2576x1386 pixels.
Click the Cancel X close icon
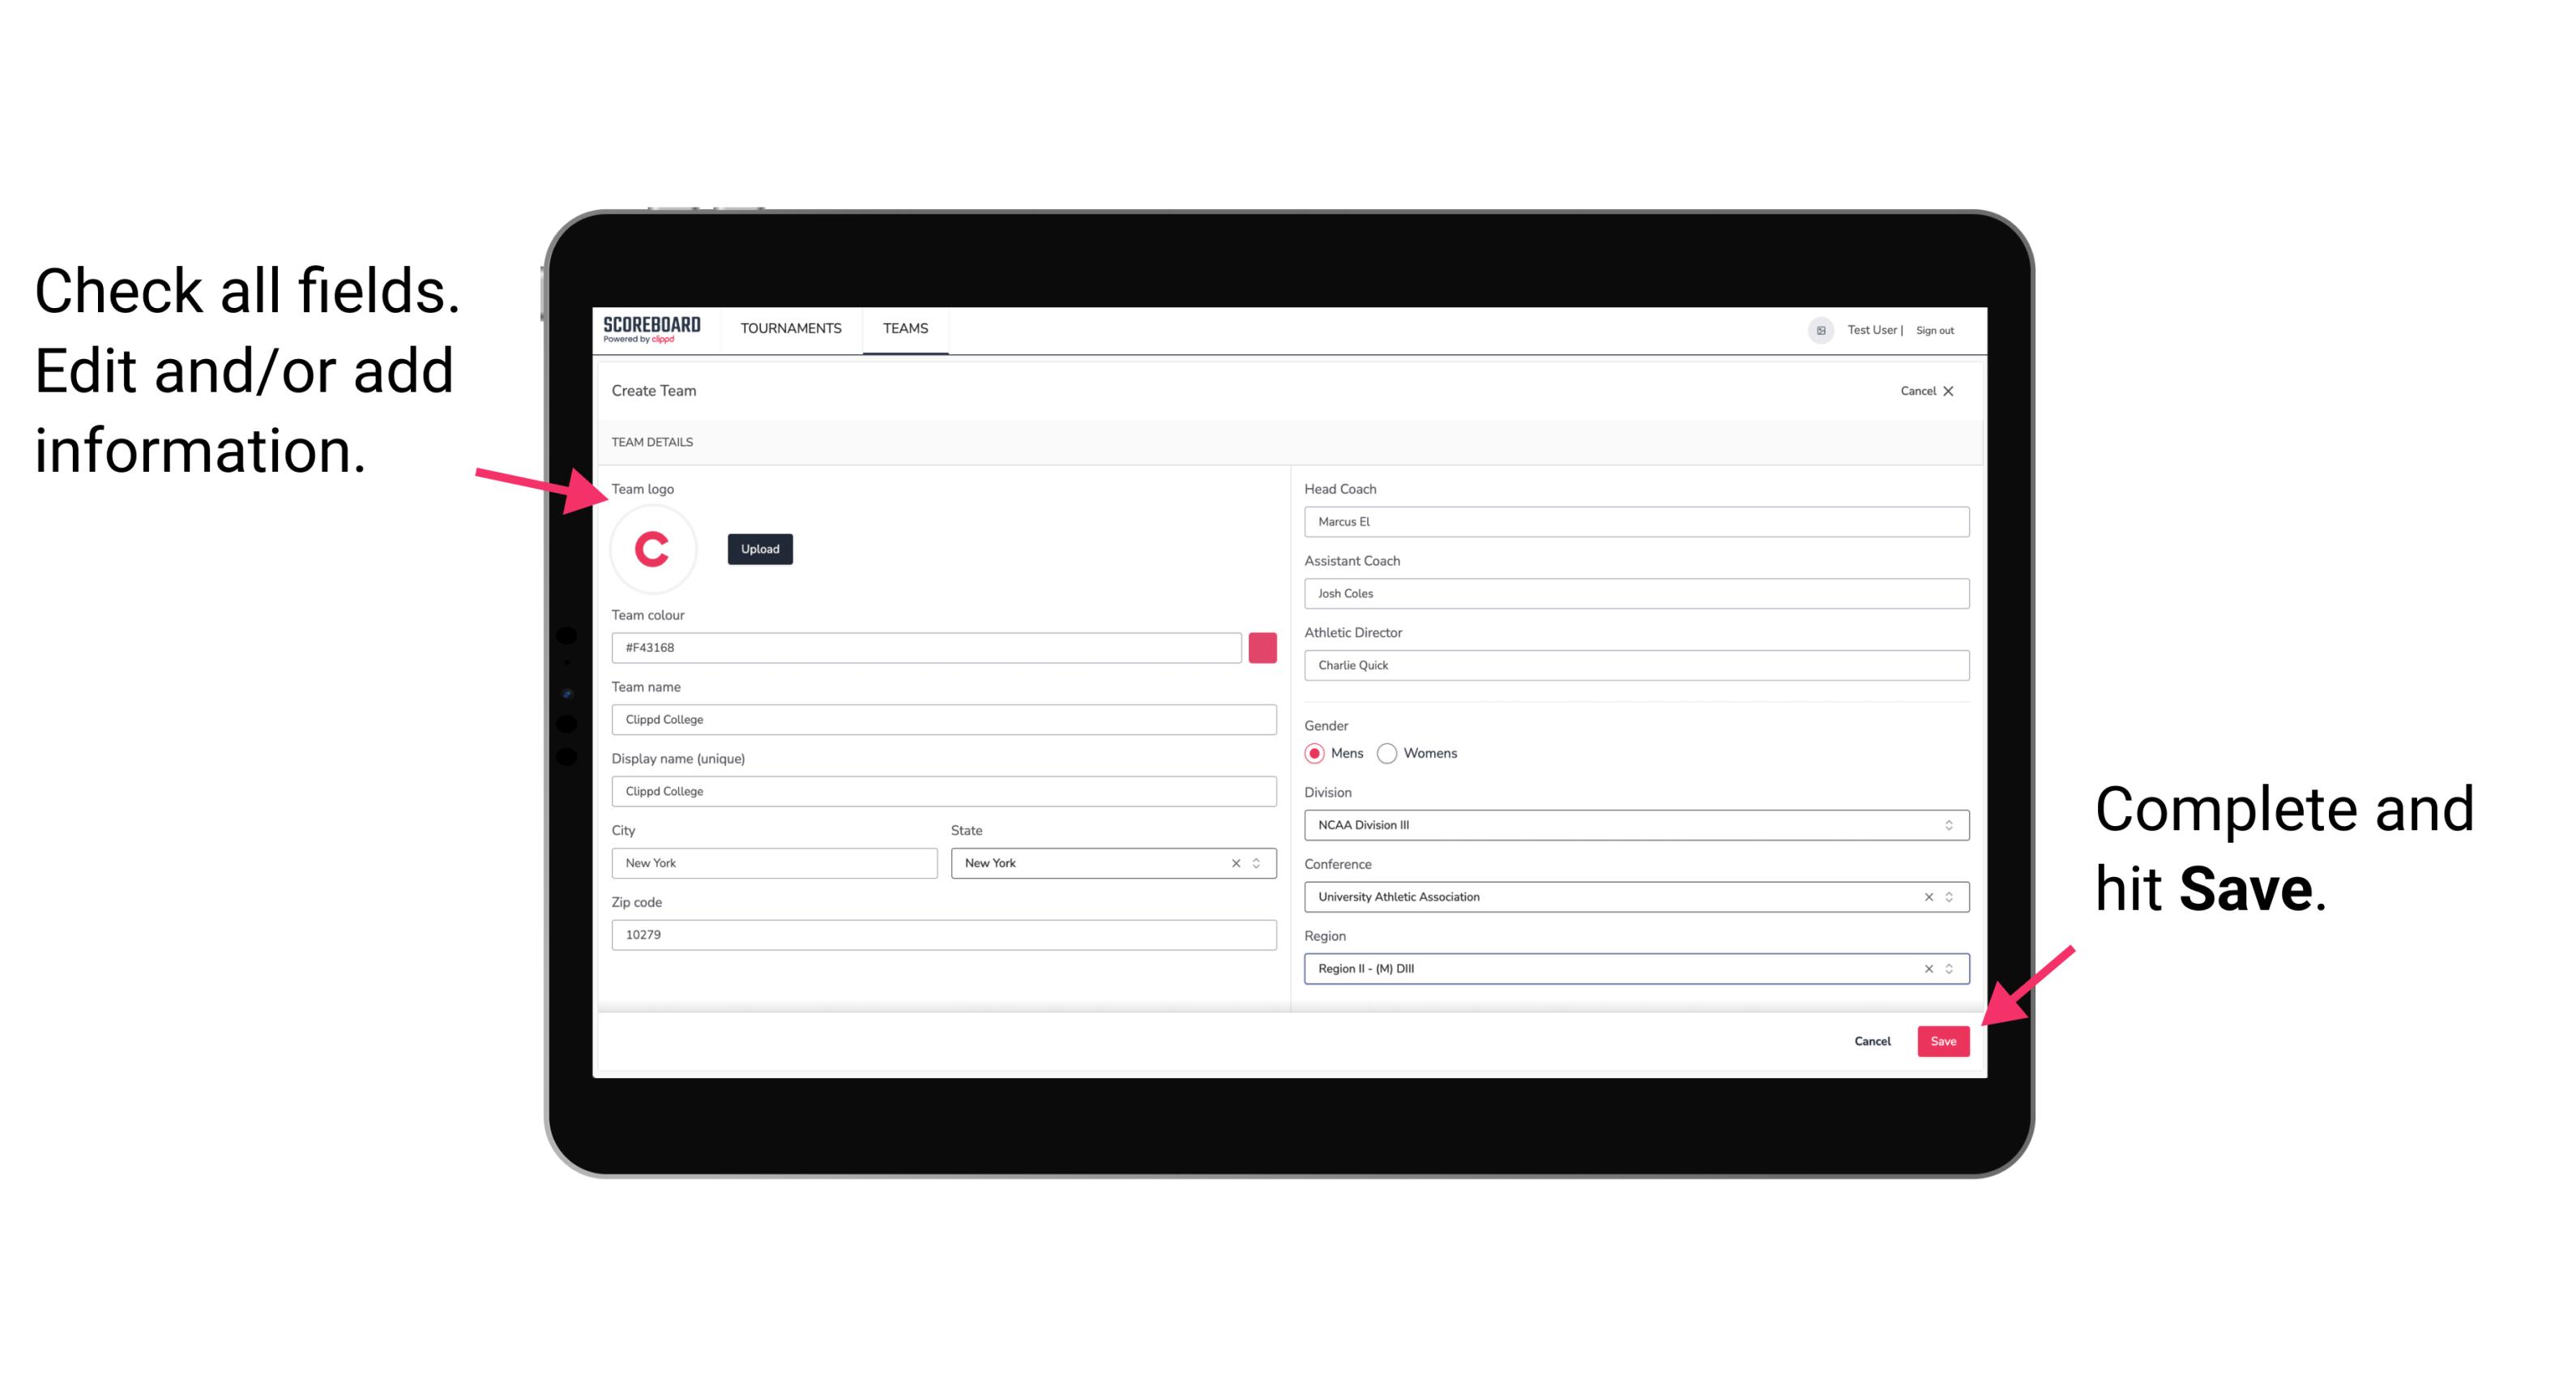click(x=1950, y=391)
